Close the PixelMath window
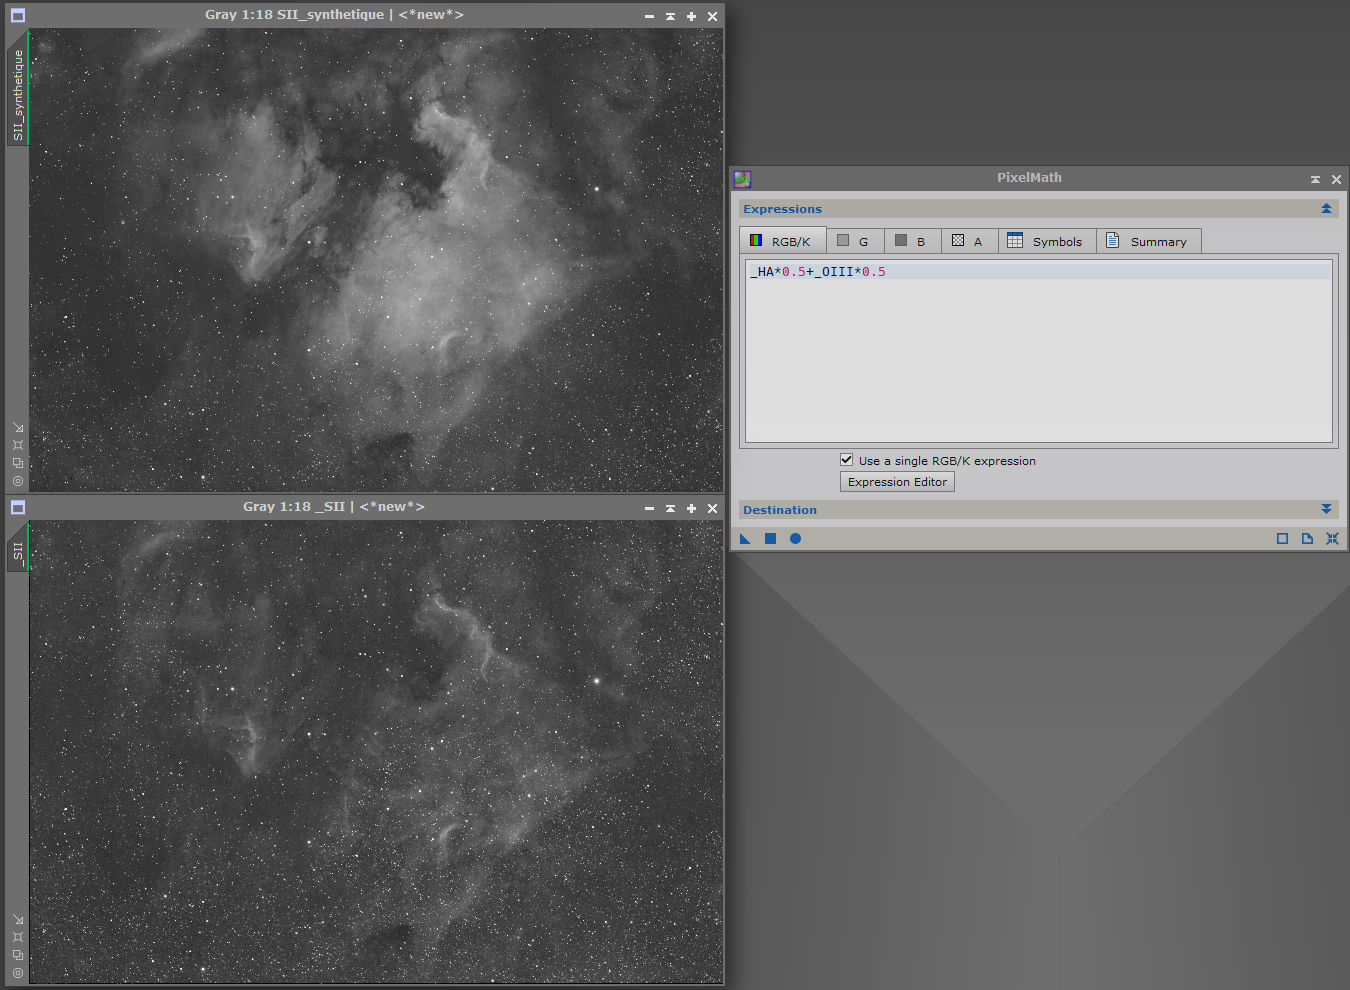The image size is (1350, 990). tap(1336, 179)
